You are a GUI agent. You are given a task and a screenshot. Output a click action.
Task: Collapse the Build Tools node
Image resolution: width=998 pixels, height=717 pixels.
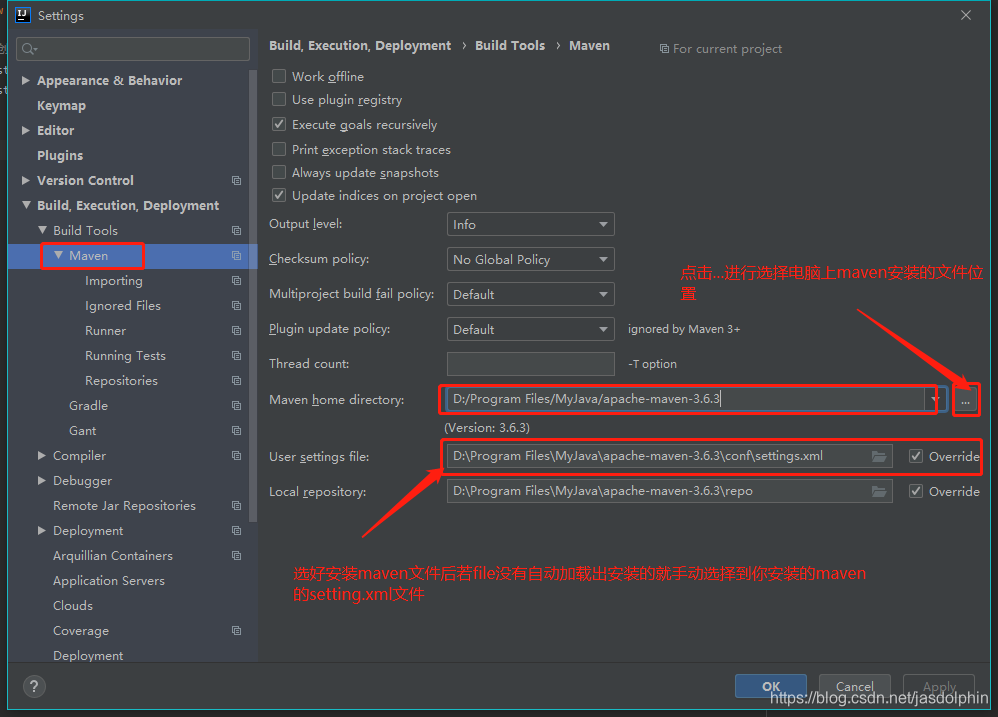(x=43, y=230)
